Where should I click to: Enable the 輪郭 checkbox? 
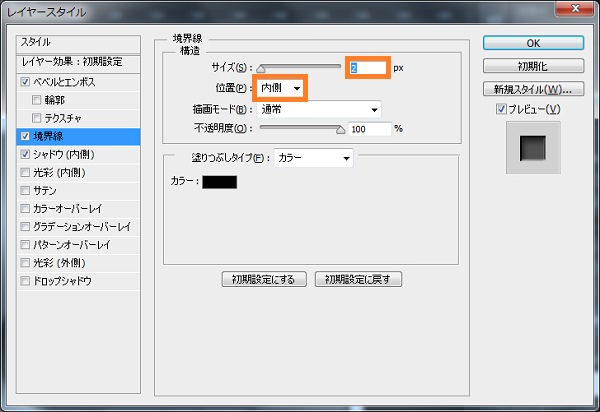36,100
